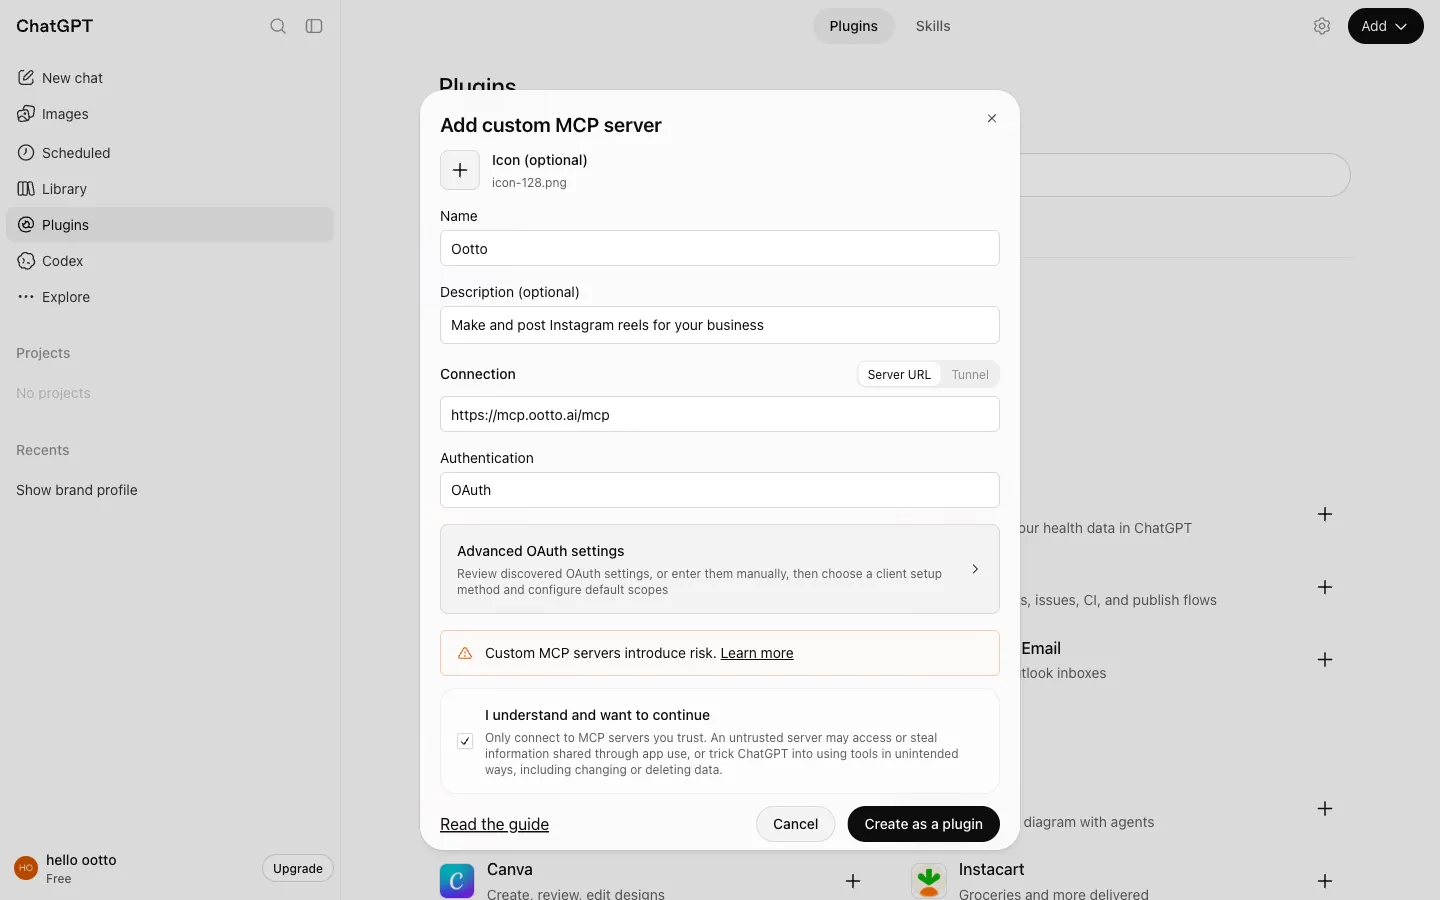The image size is (1440, 900).
Task: Open Scheduled in the sidebar
Action: click(170, 153)
